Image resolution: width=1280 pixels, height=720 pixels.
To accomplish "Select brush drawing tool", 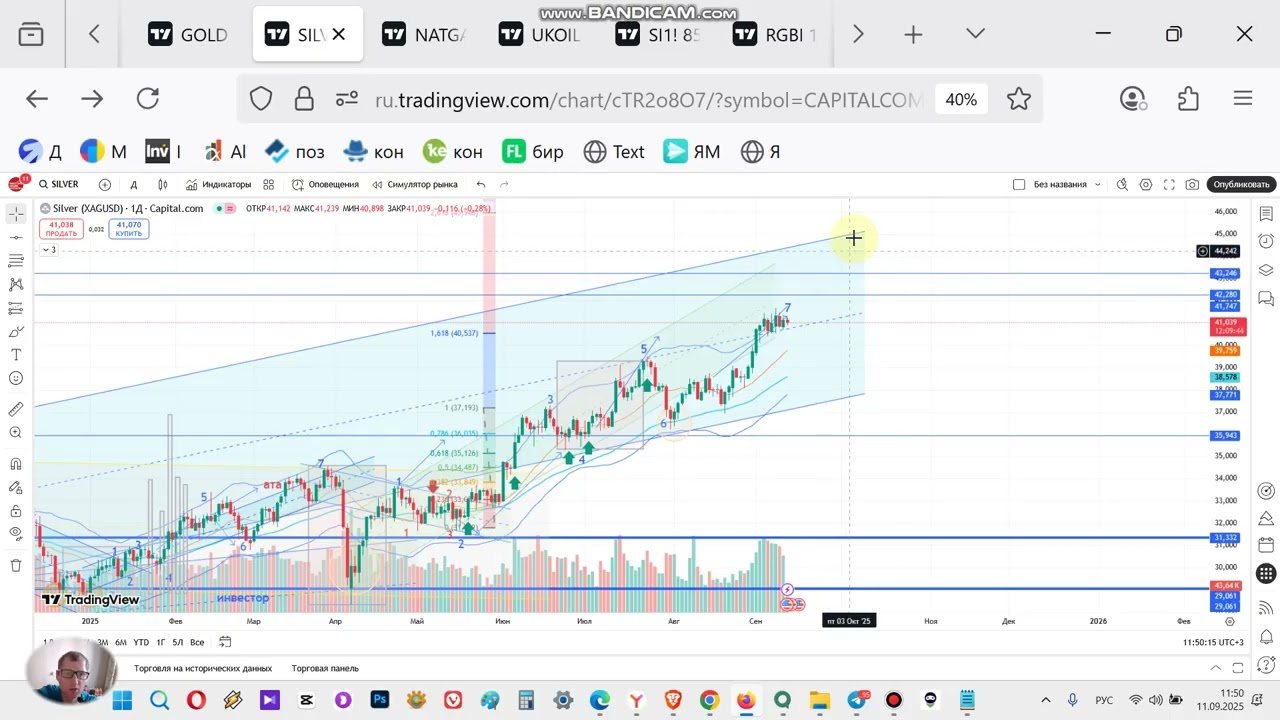I will click(x=16, y=332).
